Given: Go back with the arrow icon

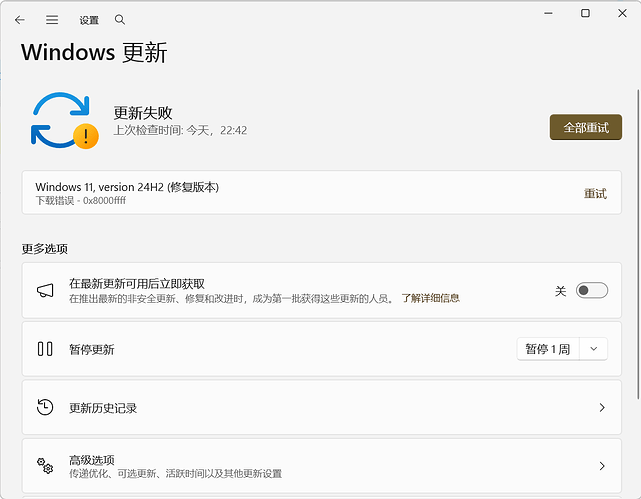Looking at the screenshot, I should coord(20,20).
